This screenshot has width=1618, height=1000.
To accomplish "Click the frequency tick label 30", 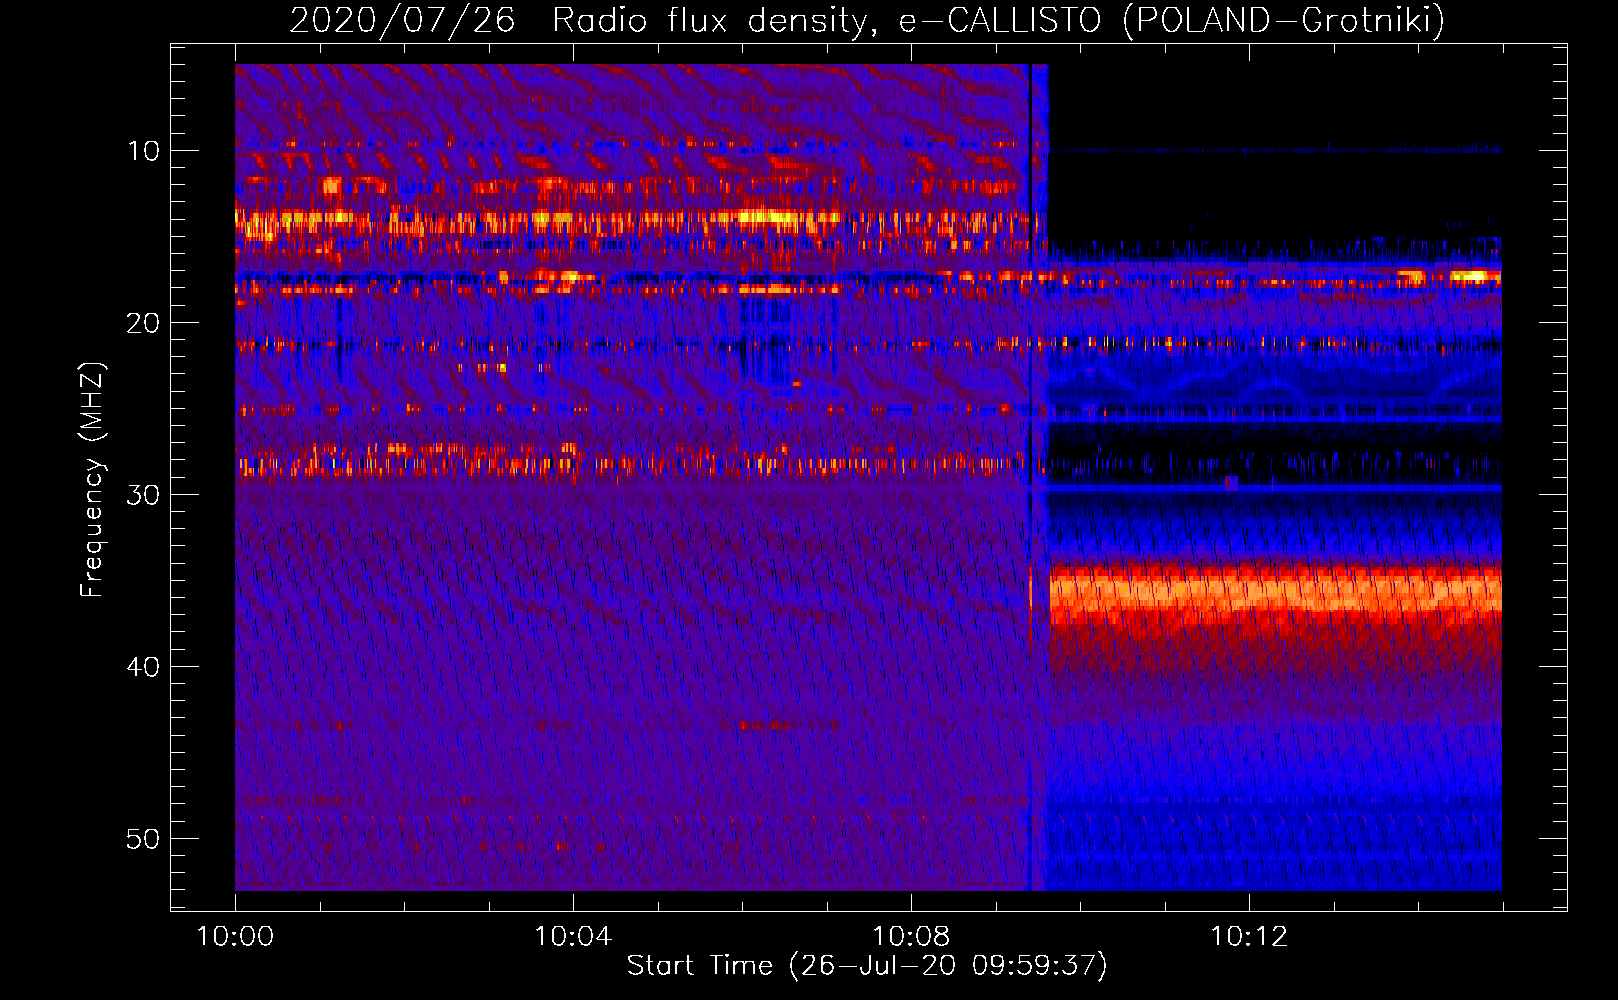I will 143,495.
